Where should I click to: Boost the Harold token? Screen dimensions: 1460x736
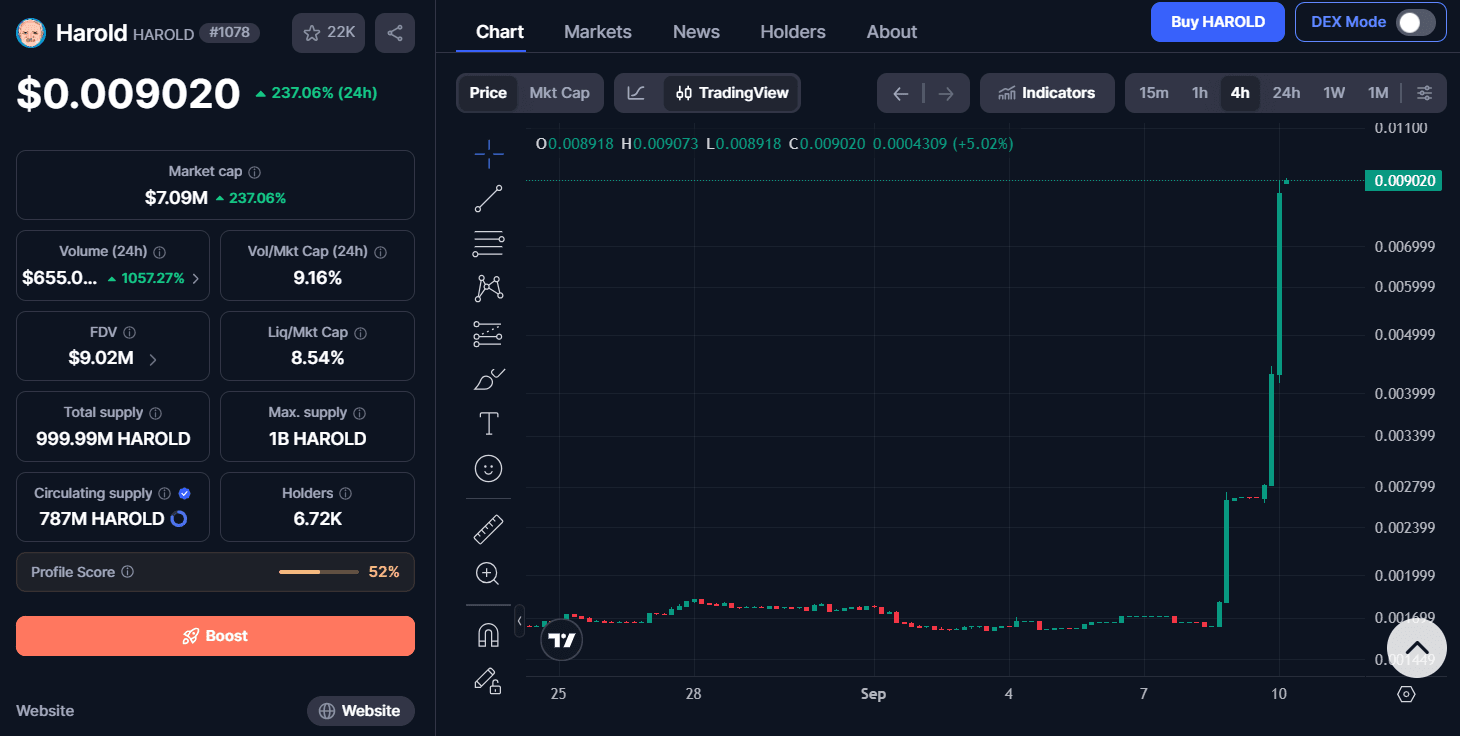coord(215,636)
